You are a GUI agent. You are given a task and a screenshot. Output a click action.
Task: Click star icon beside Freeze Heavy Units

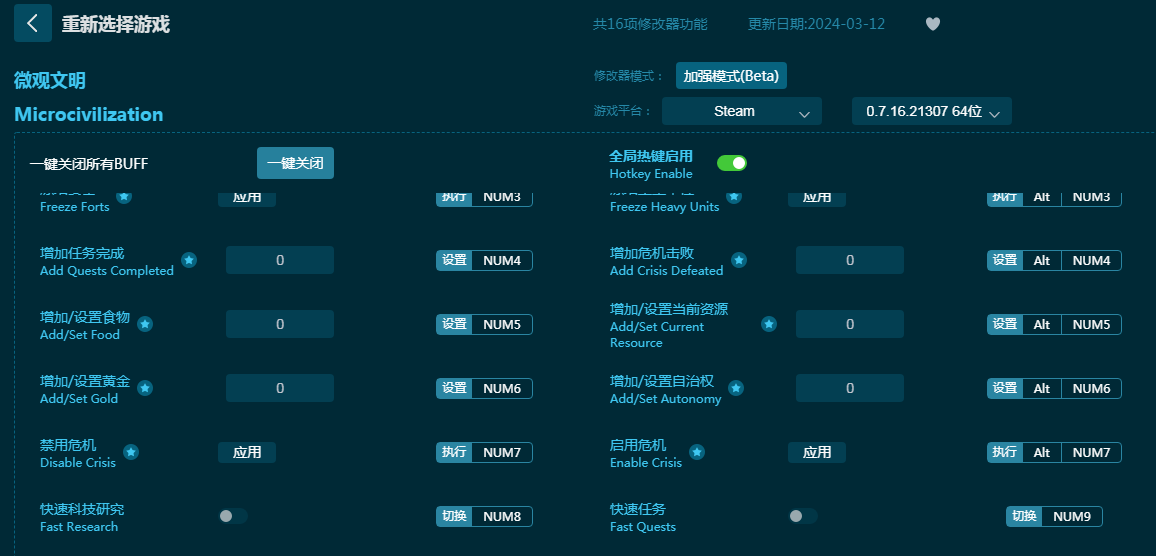tap(734, 196)
